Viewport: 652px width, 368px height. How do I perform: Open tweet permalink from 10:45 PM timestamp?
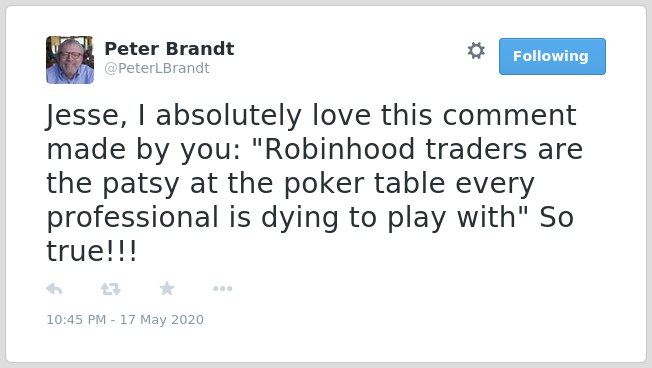click(125, 319)
